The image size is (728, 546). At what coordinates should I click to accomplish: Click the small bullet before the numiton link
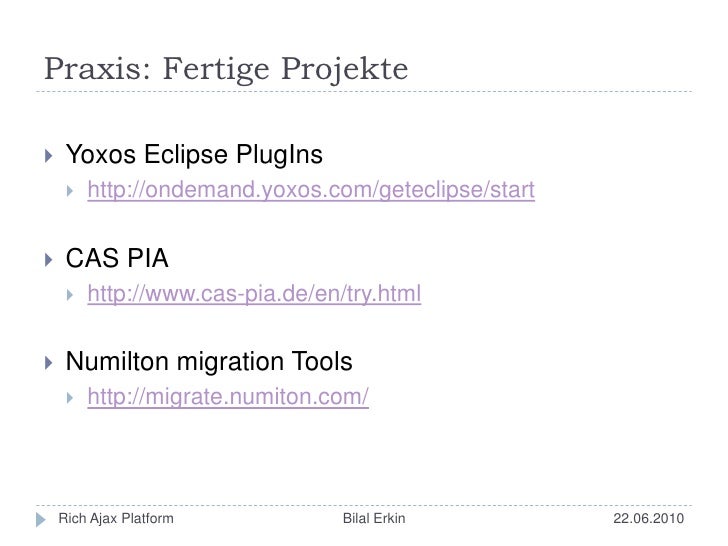point(70,397)
